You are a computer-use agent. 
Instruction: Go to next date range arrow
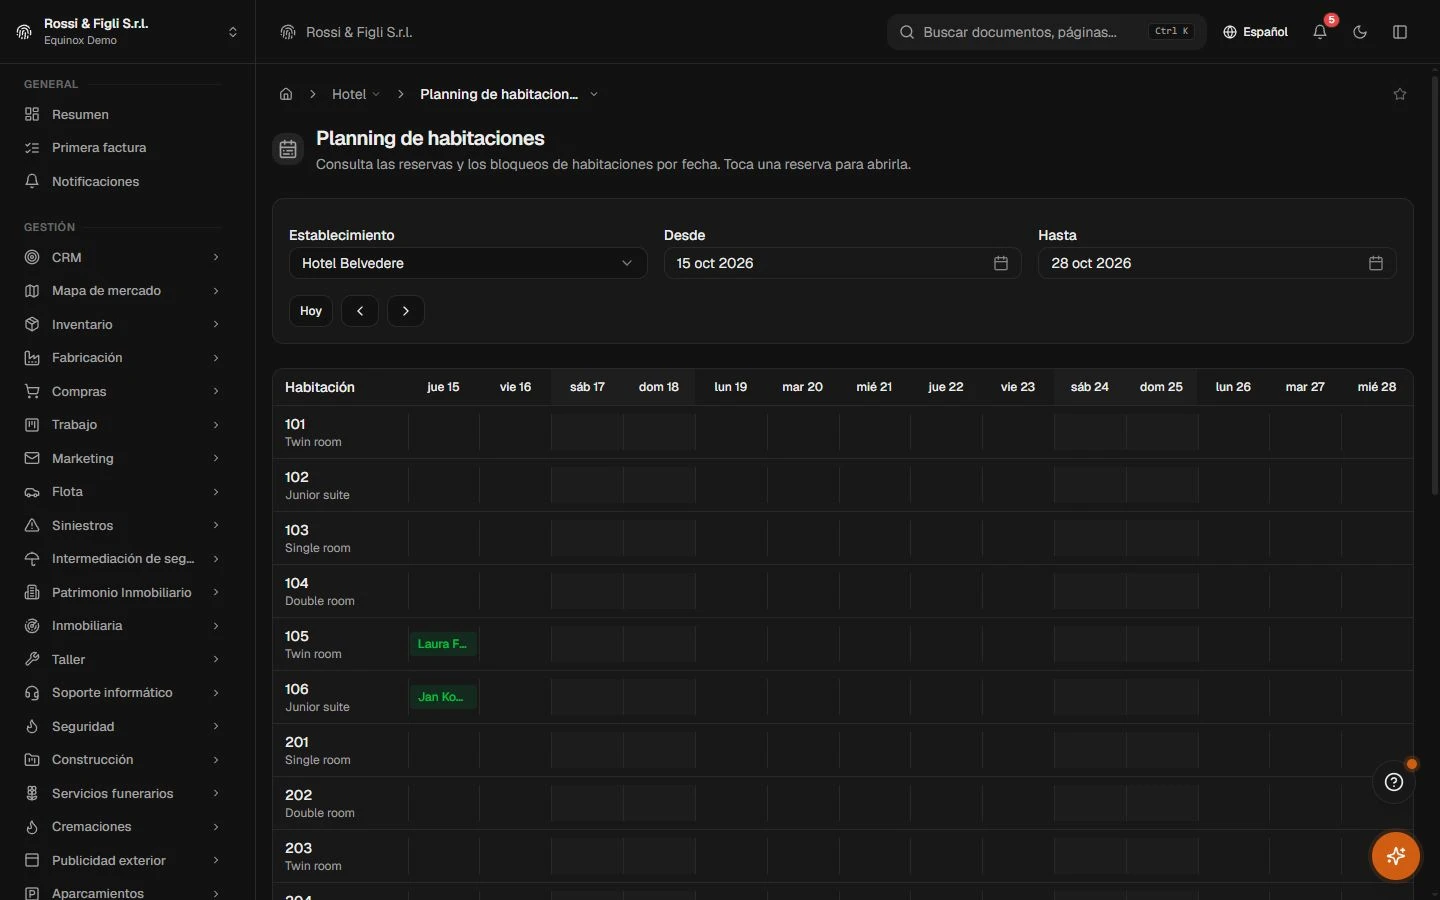[x=406, y=311]
